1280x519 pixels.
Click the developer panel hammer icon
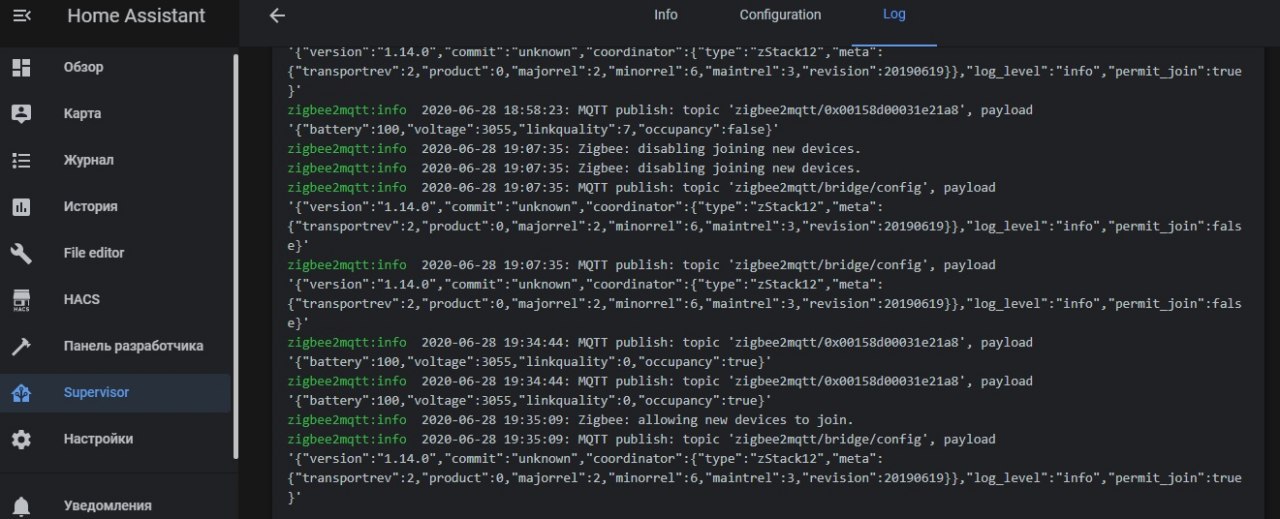pyautogui.click(x=22, y=346)
